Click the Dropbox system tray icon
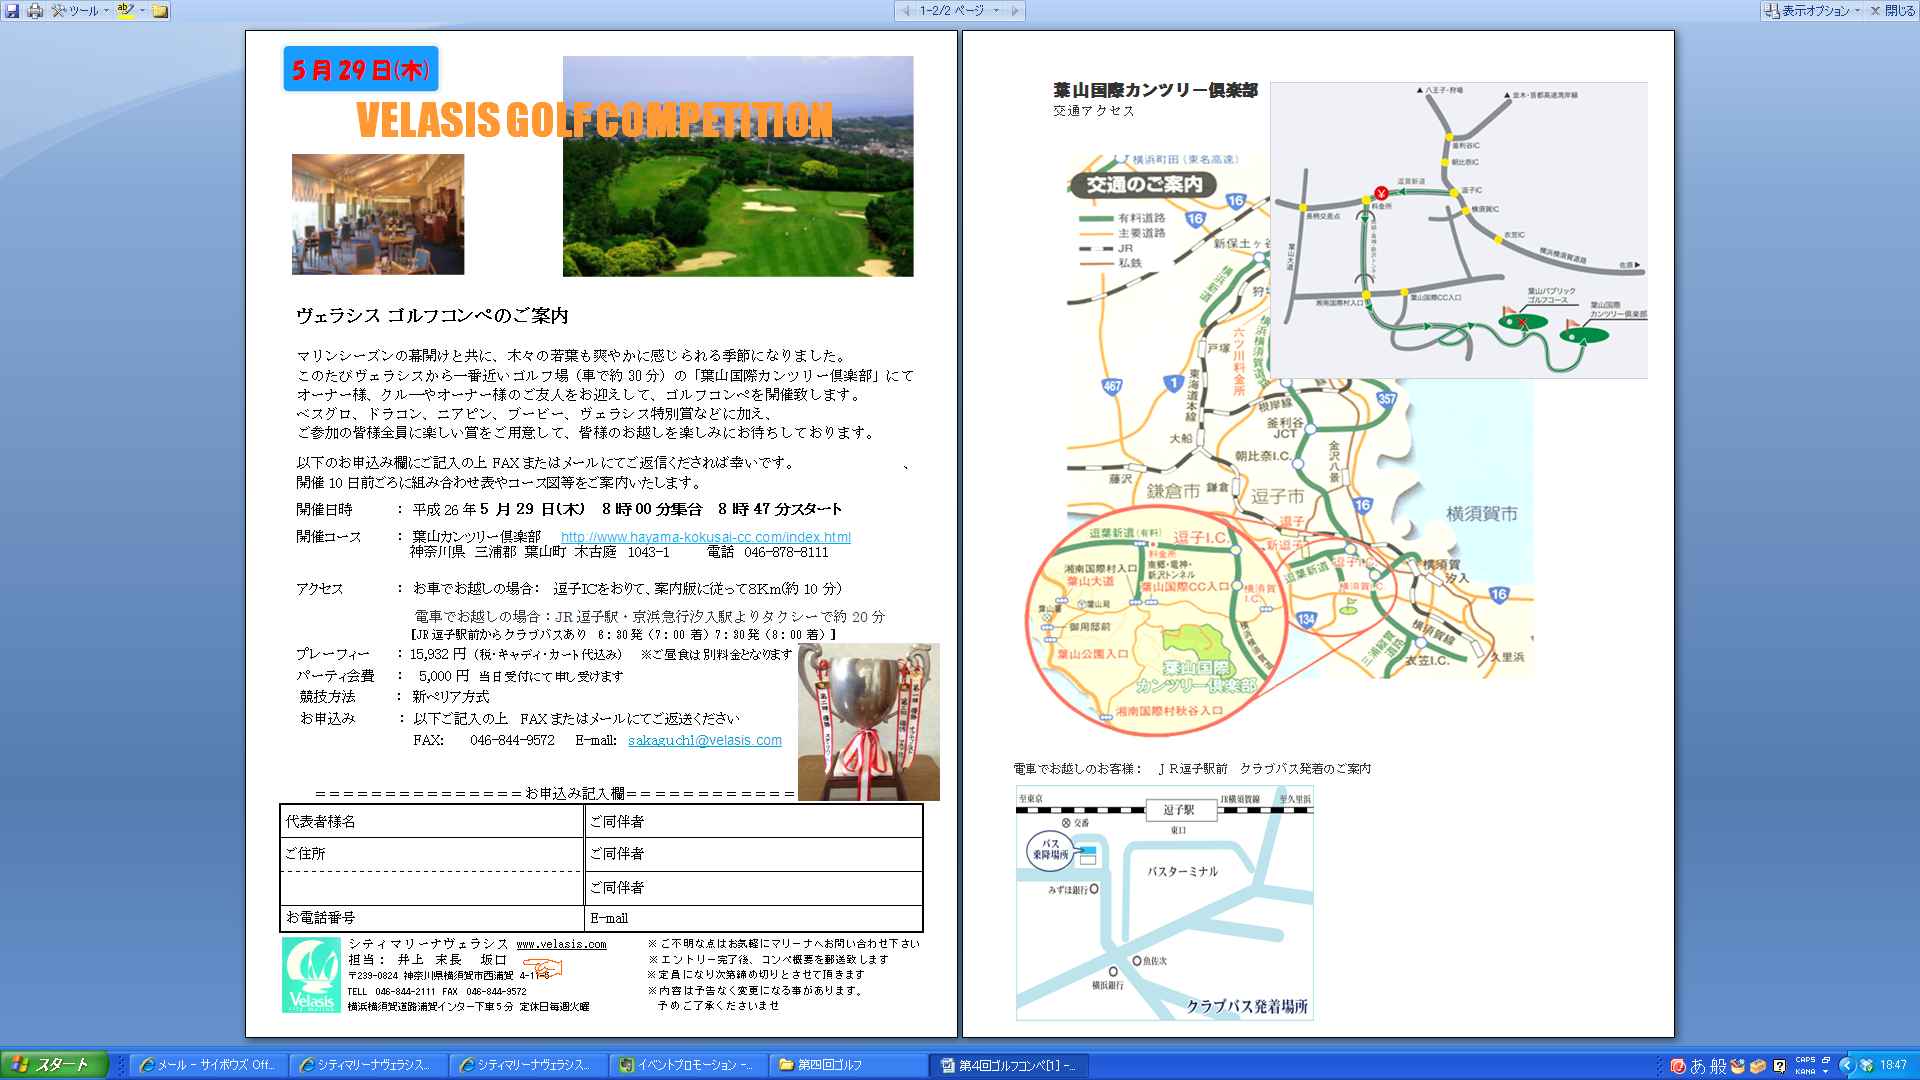The width and height of the screenshot is (1920, 1080). pos(1866,1065)
